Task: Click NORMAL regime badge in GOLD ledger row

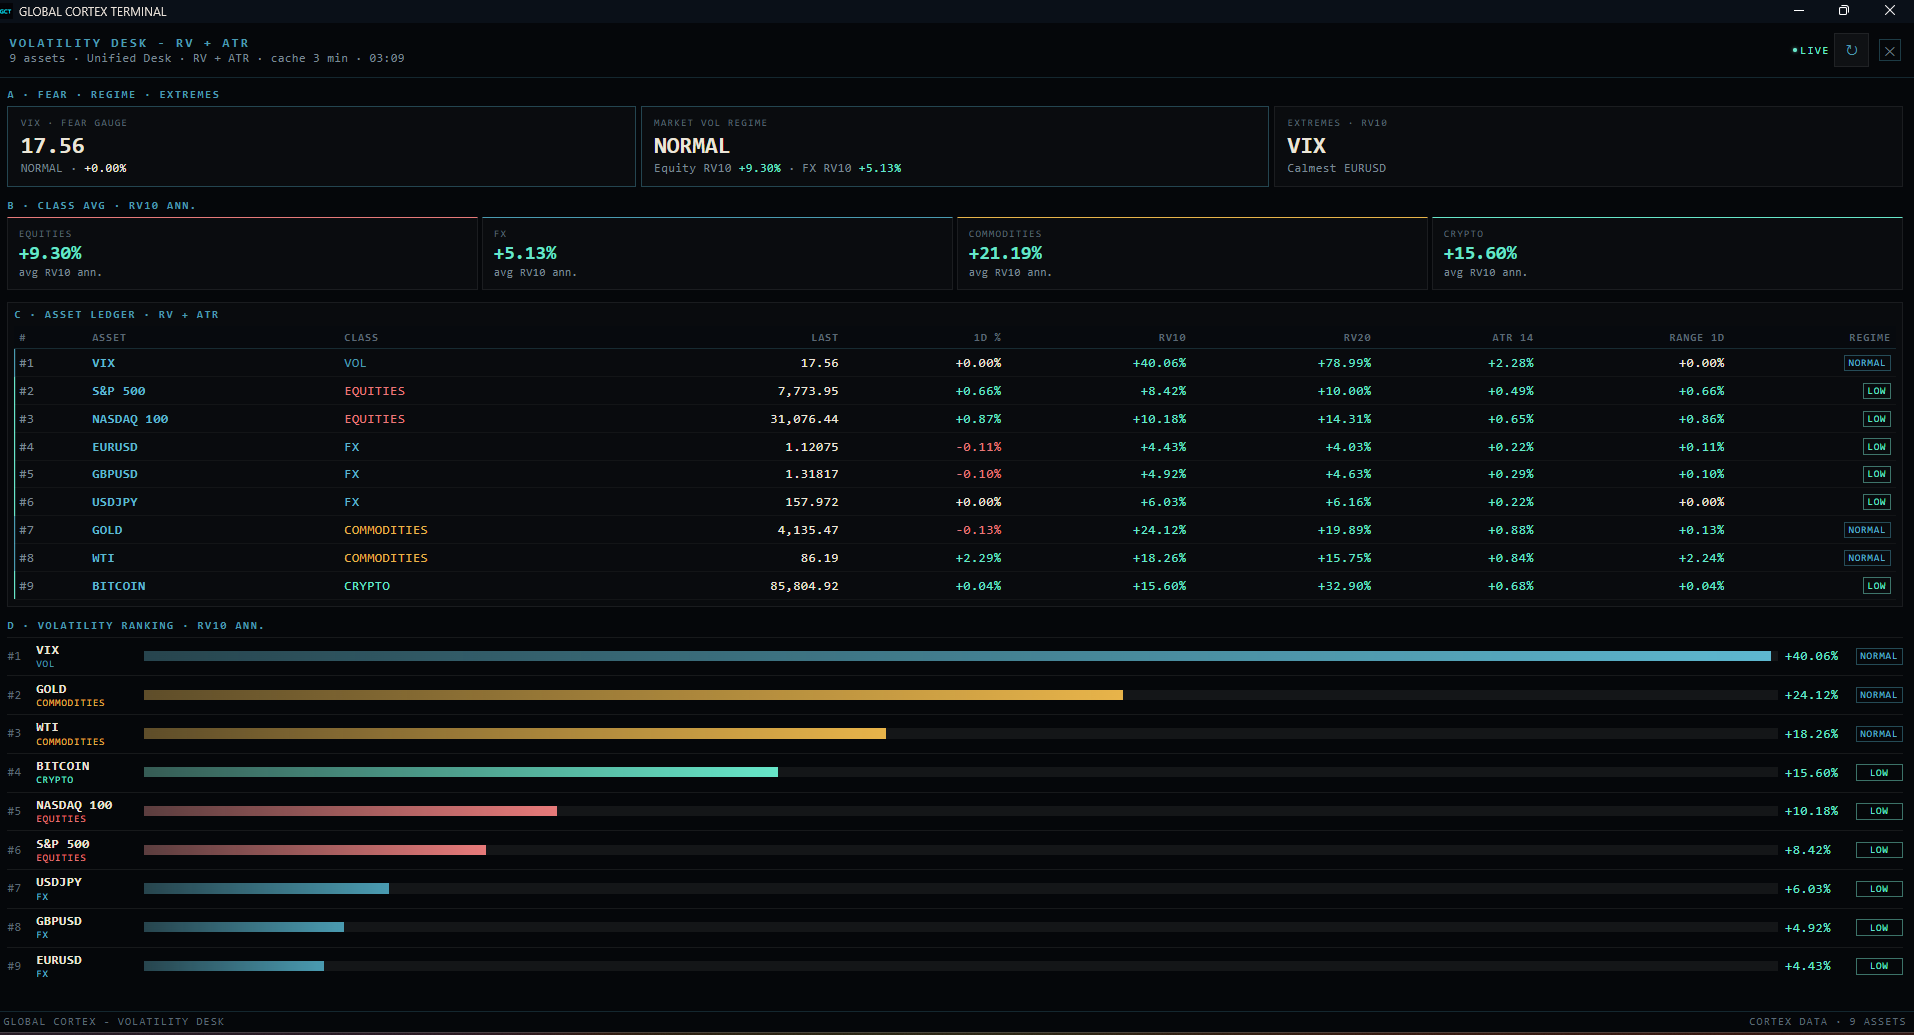Action: [x=1867, y=530]
